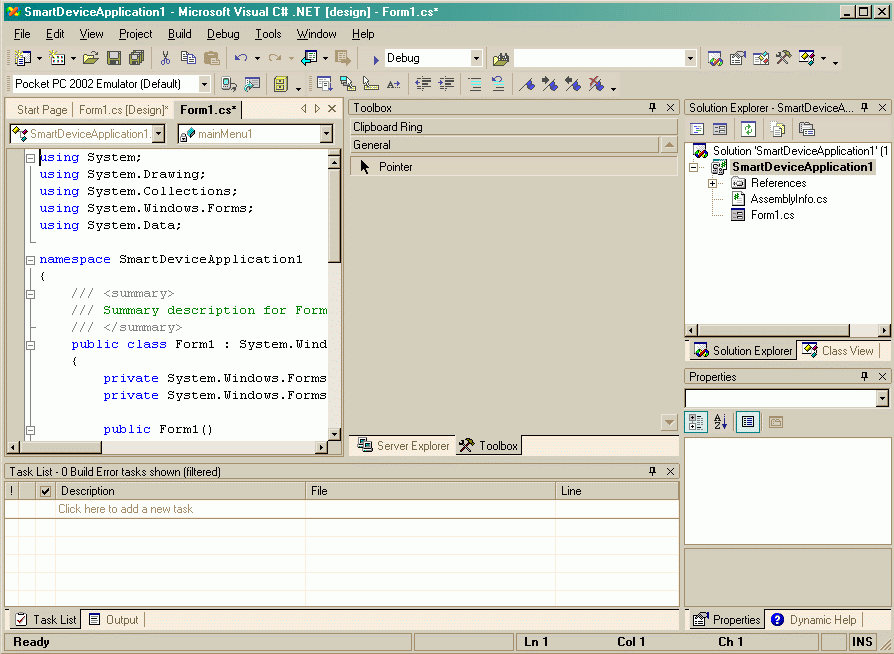Toggle auto-hide pin on Toolbox panel
The image size is (894, 654).
click(652, 107)
